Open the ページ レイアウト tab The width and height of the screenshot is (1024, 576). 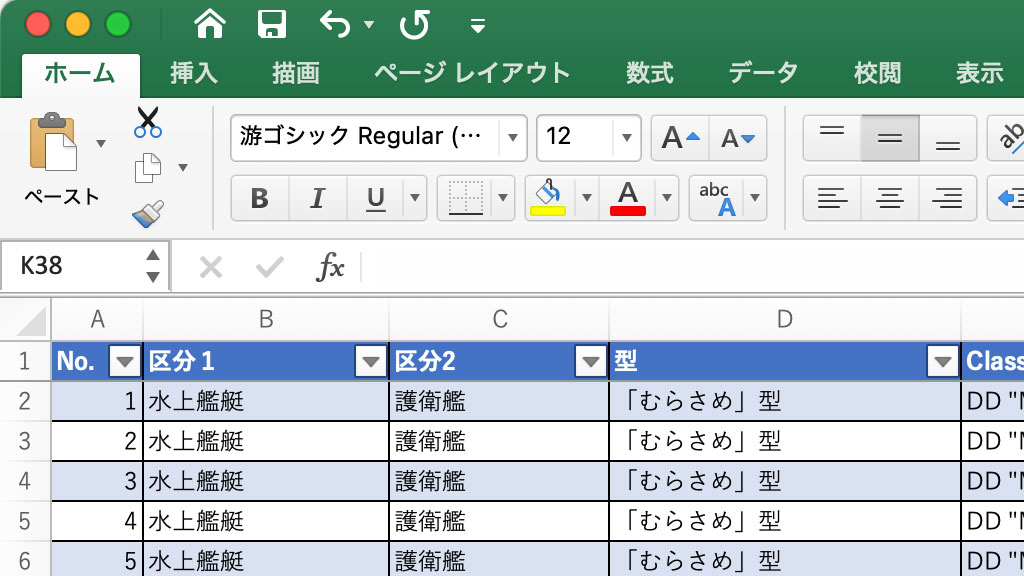pyautogui.click(x=472, y=73)
